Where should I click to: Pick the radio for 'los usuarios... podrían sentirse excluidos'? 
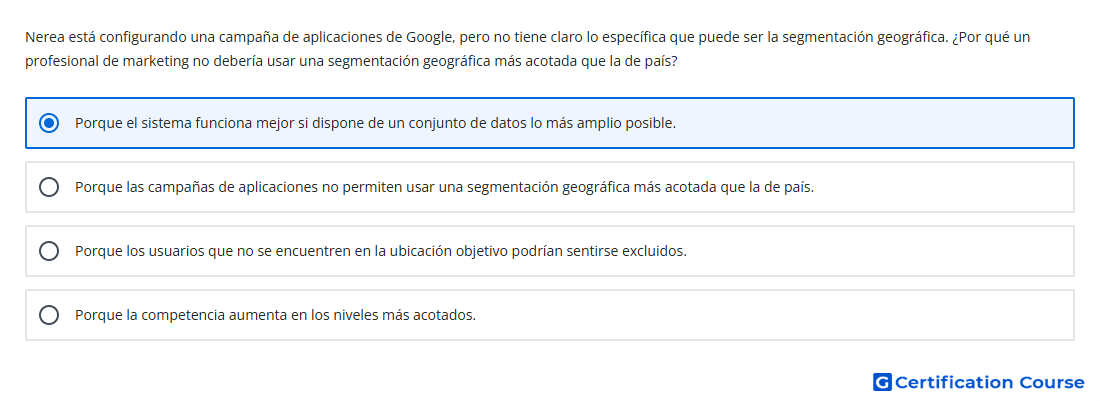[x=49, y=251]
